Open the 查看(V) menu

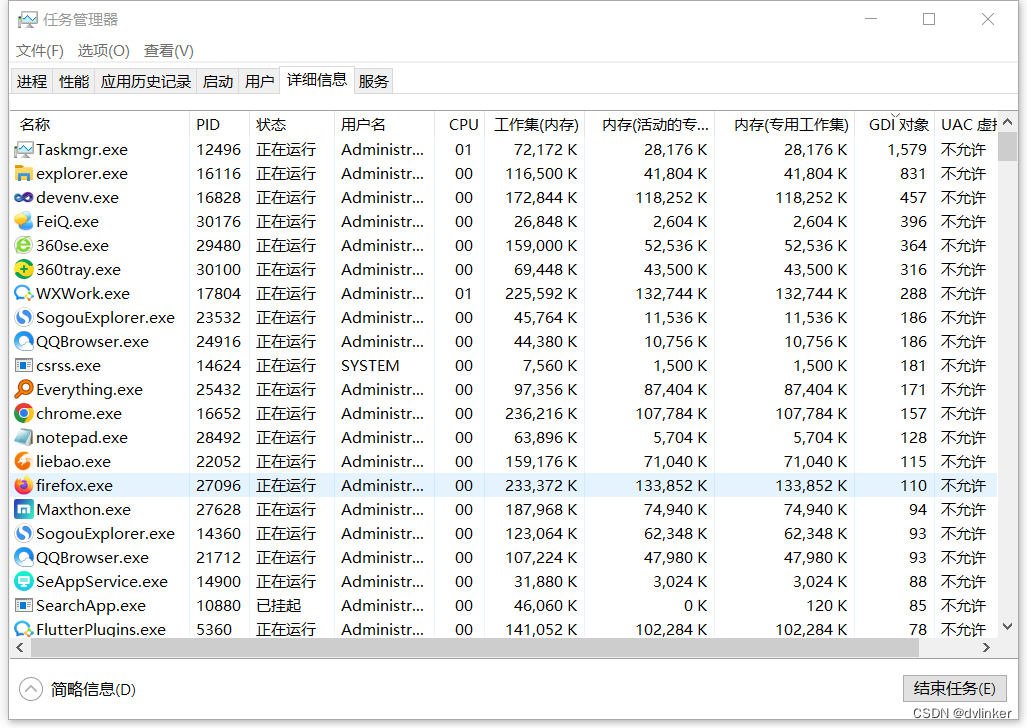pos(169,51)
